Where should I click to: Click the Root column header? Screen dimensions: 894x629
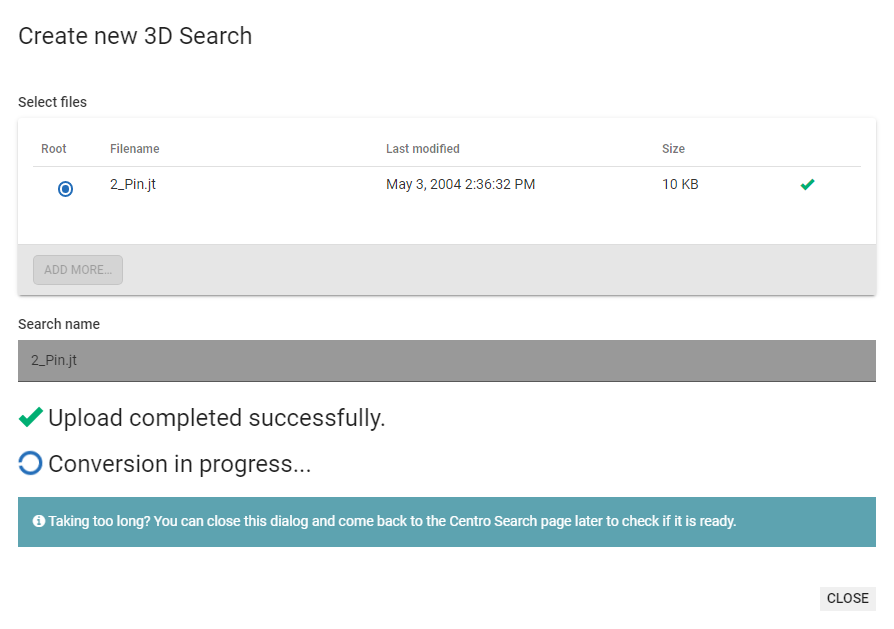pyautogui.click(x=54, y=149)
